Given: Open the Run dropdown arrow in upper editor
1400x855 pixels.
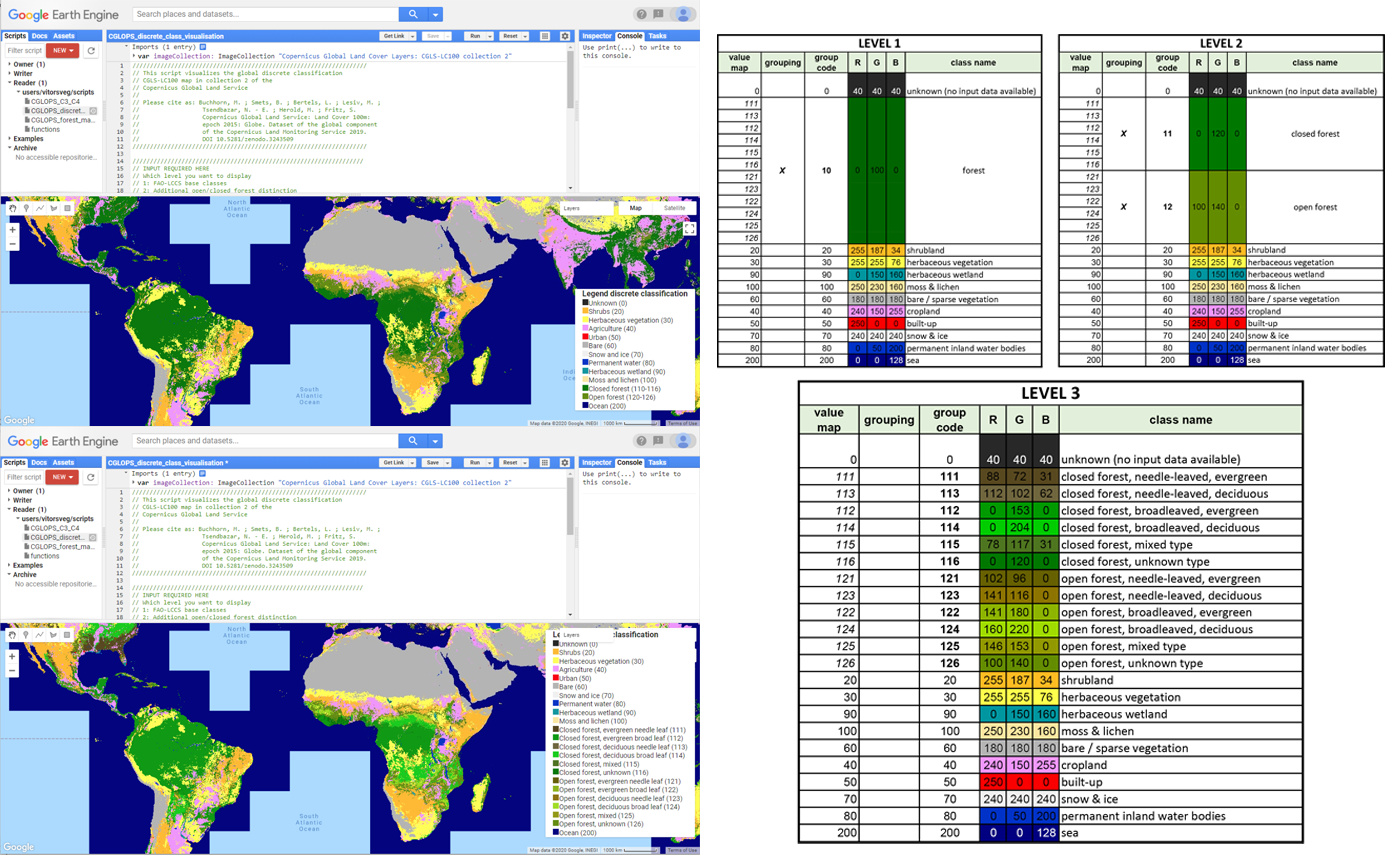Looking at the screenshot, I should (490, 36).
